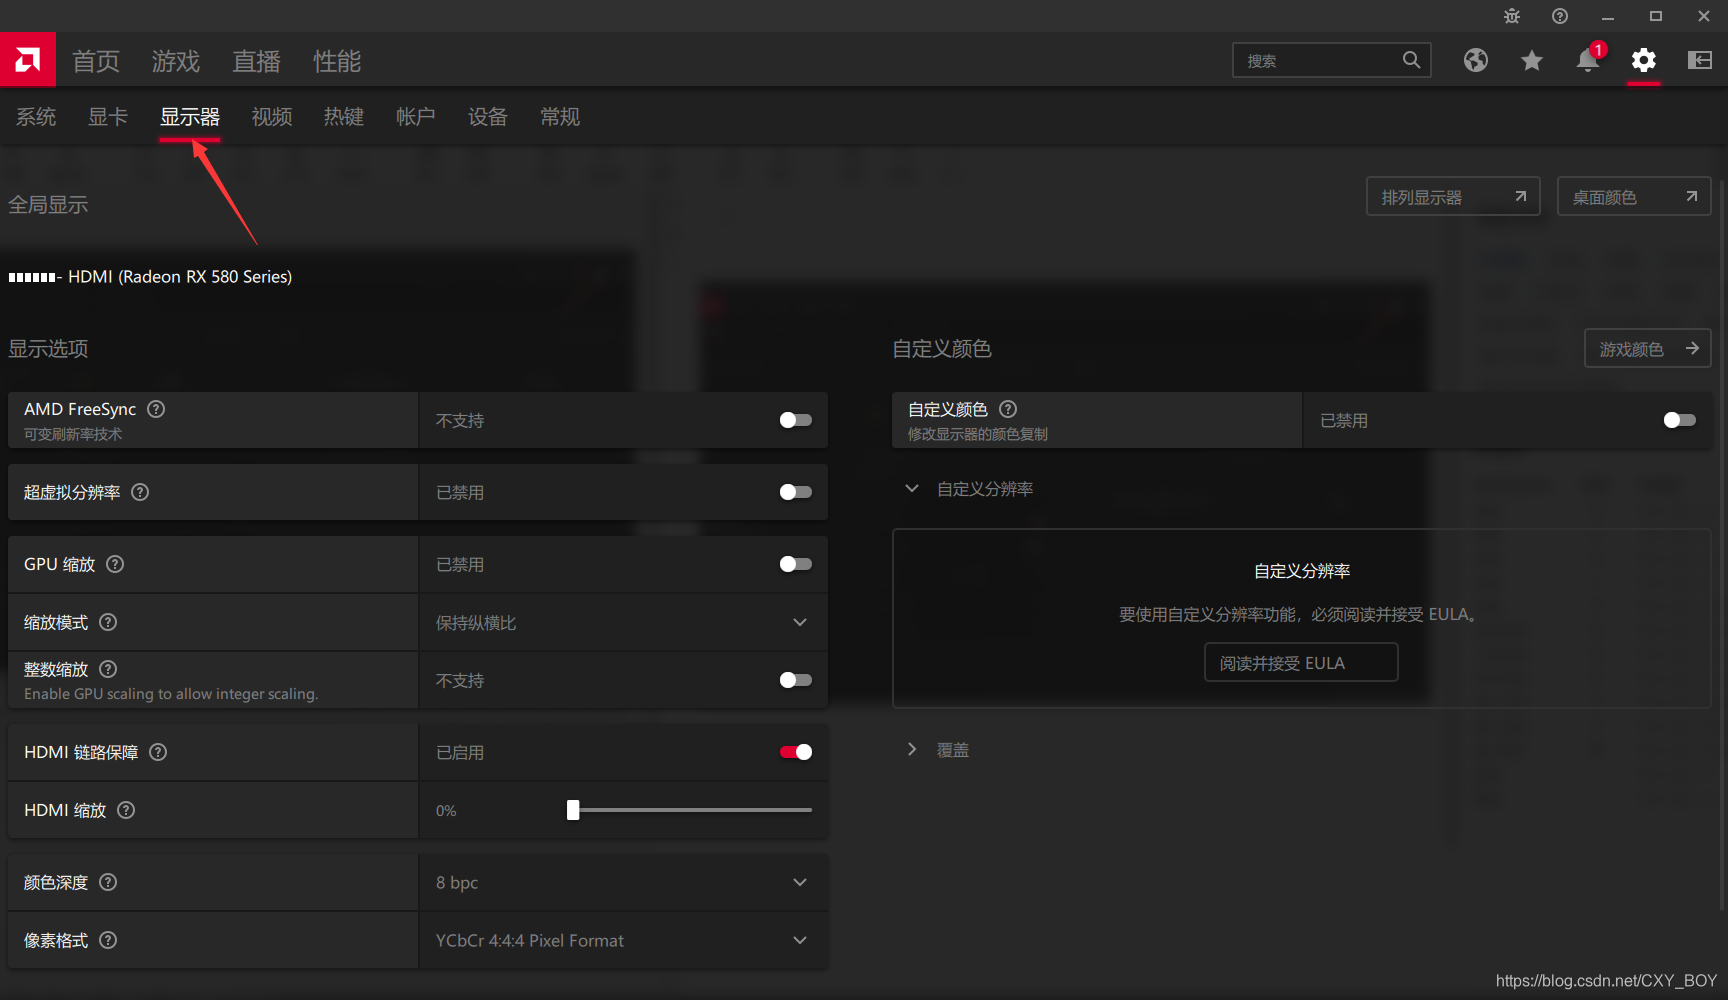Switch to 帐户 settings tab

coord(416,117)
